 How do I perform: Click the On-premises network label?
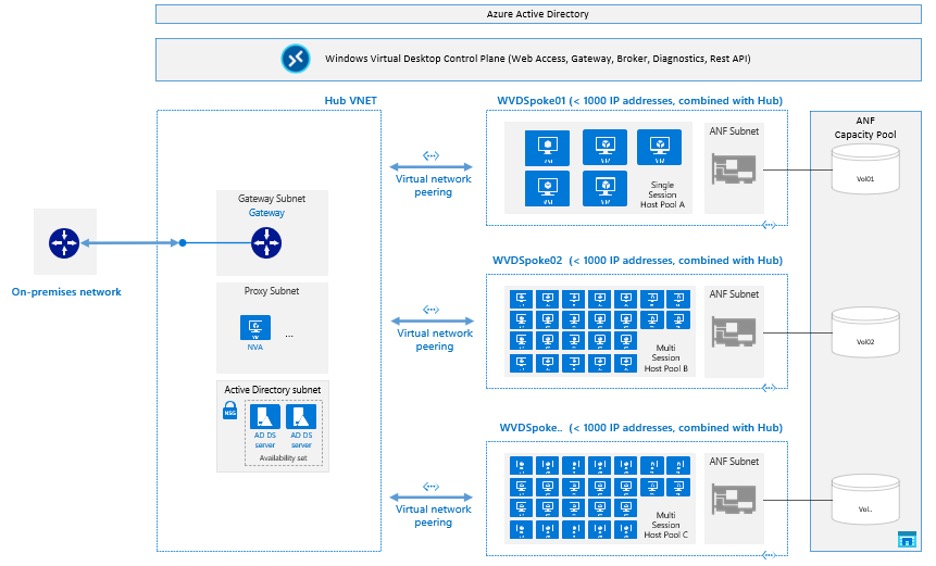coord(66,292)
